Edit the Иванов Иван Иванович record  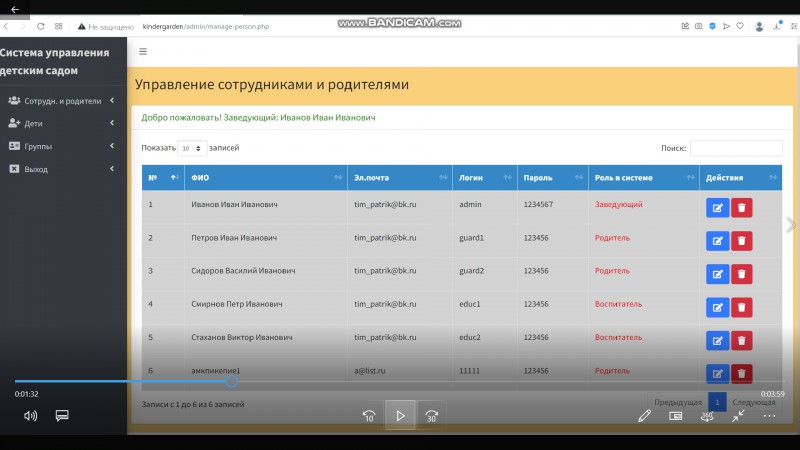[717, 208]
